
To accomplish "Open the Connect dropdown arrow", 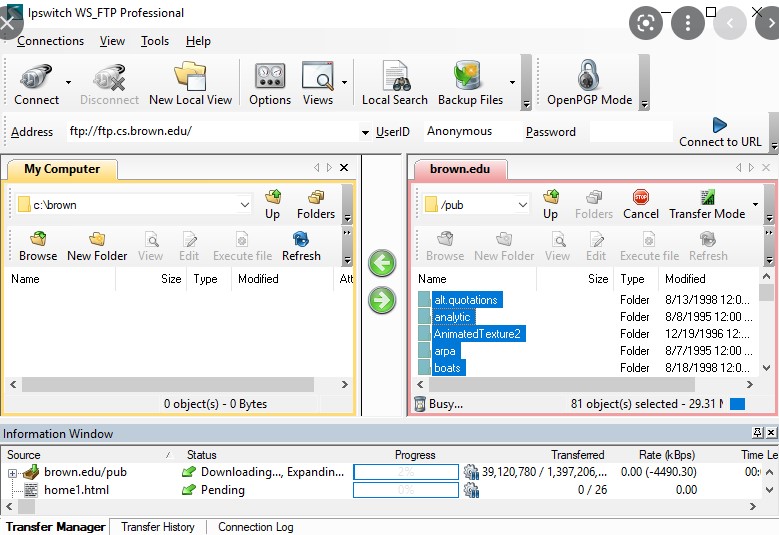I will (x=68, y=82).
